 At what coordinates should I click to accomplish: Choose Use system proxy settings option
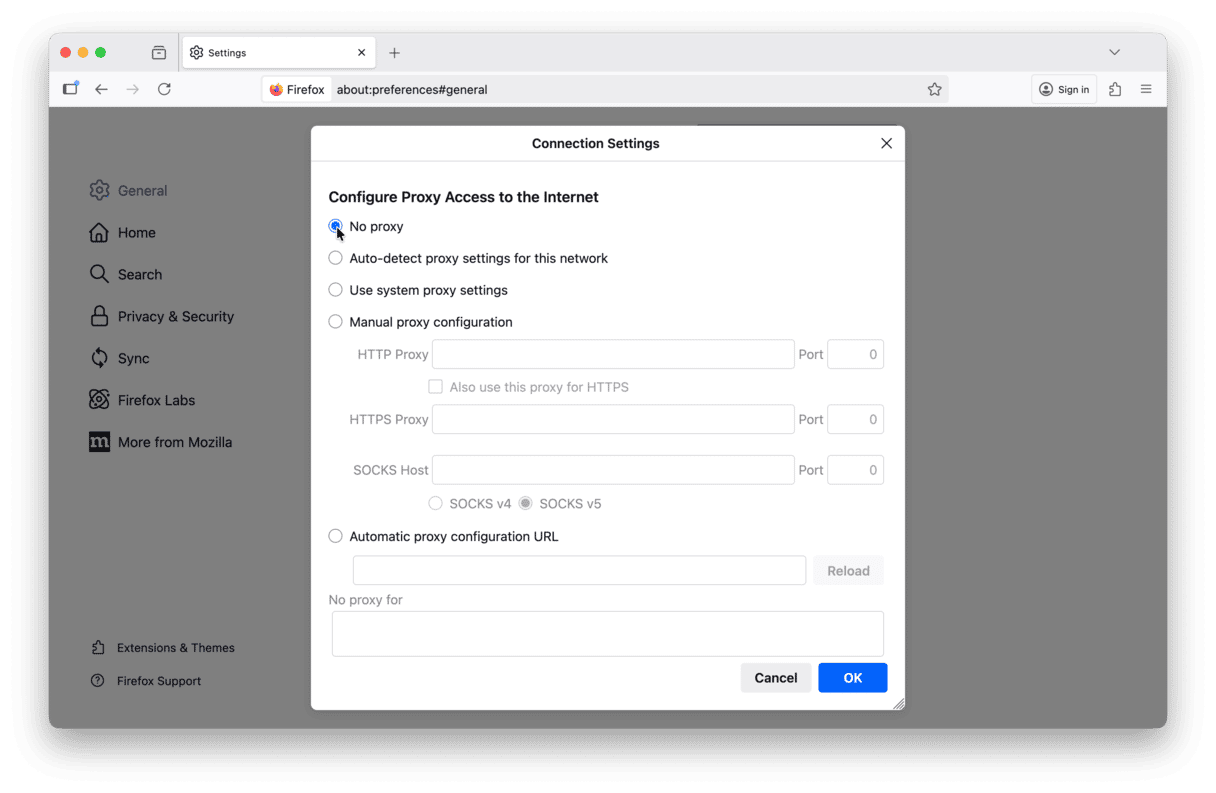[x=336, y=290]
